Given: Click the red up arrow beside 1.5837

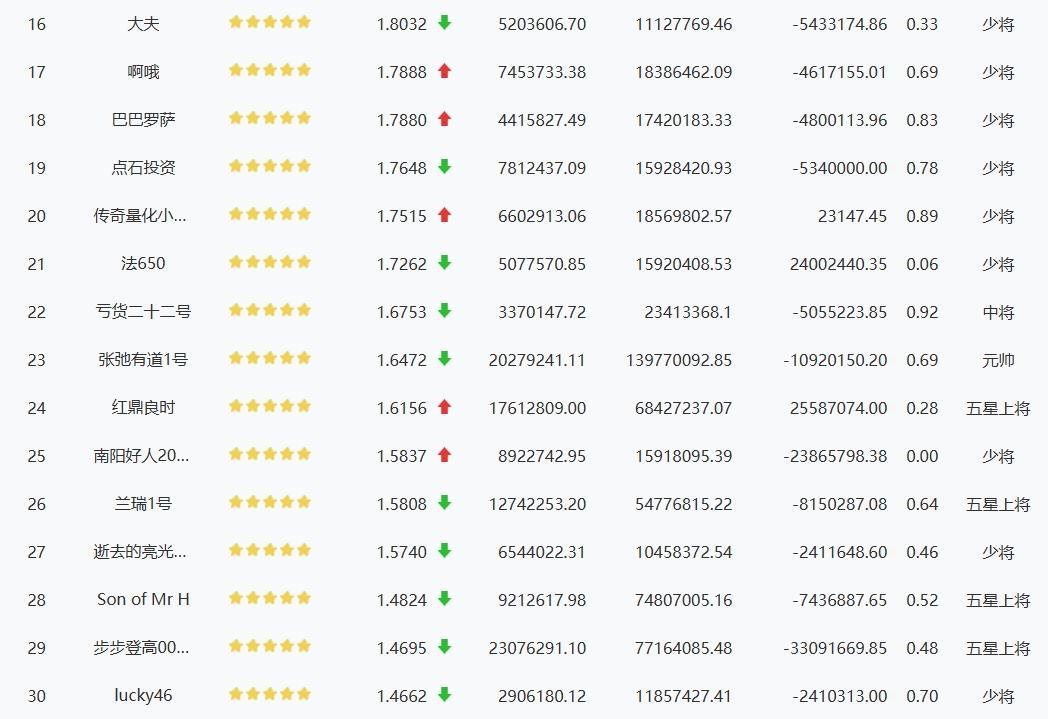Looking at the screenshot, I should [x=444, y=455].
